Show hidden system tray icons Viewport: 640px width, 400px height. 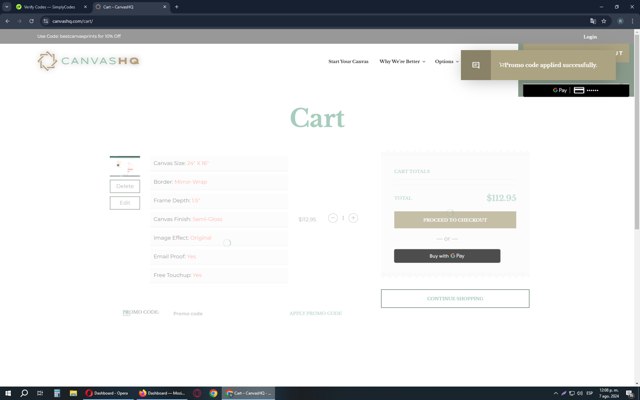pos(556,393)
